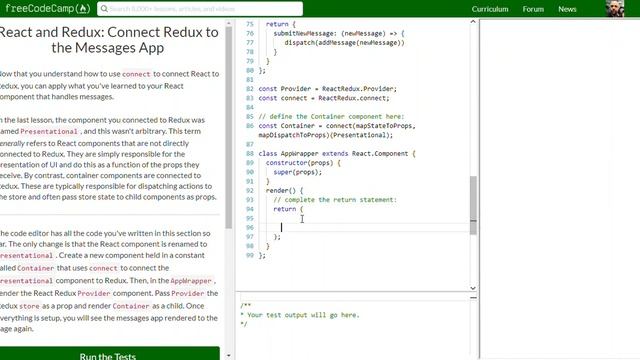
Task: Open the Forum link
Action: 533,9
